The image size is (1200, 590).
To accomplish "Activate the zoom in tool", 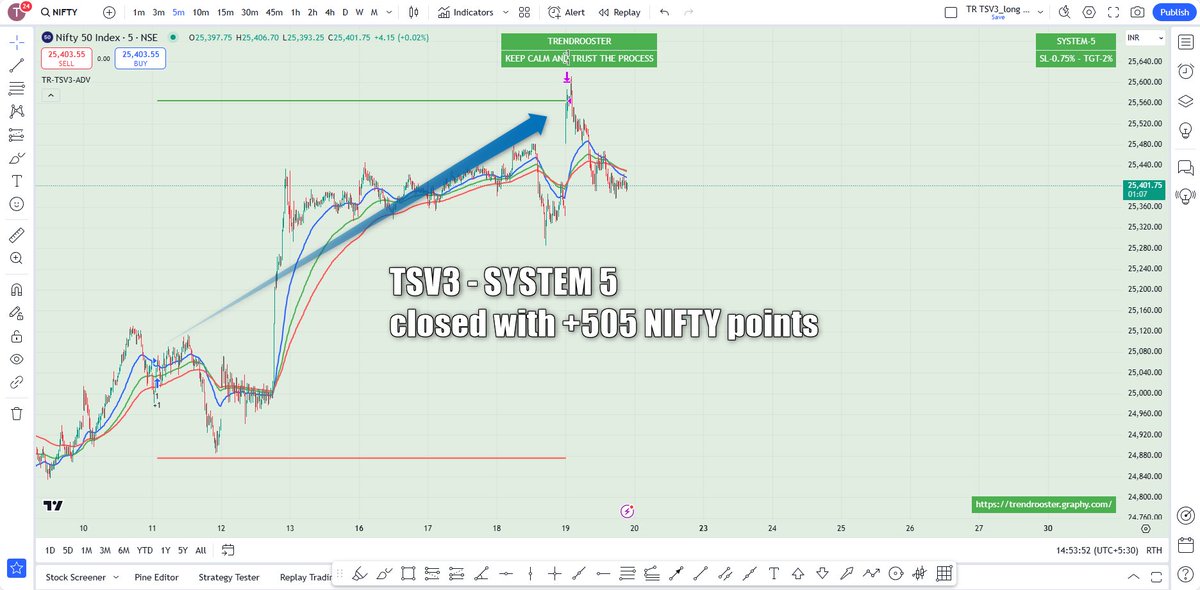I will pos(16,258).
